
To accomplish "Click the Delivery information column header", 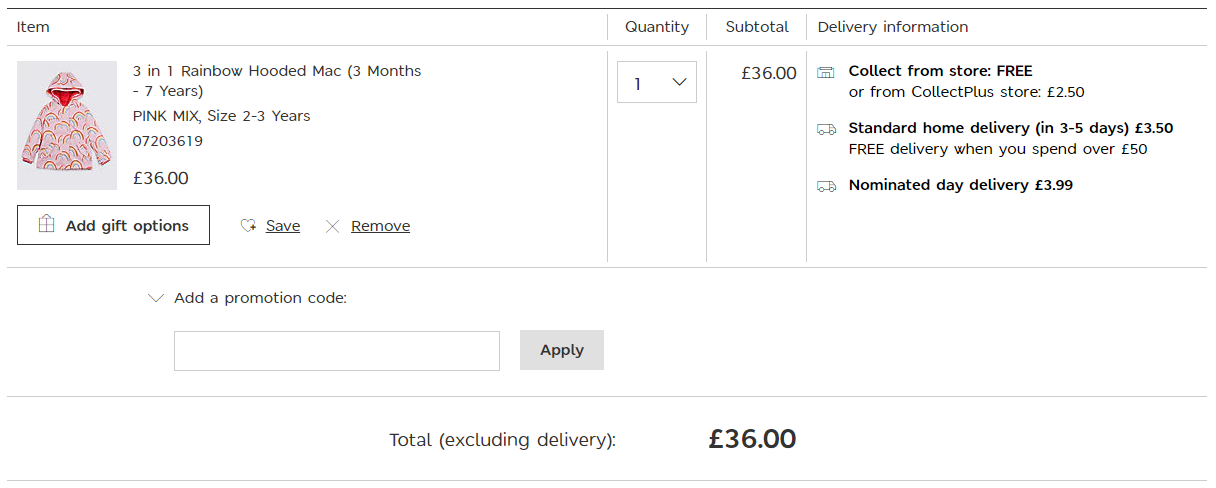I will click(x=892, y=27).
